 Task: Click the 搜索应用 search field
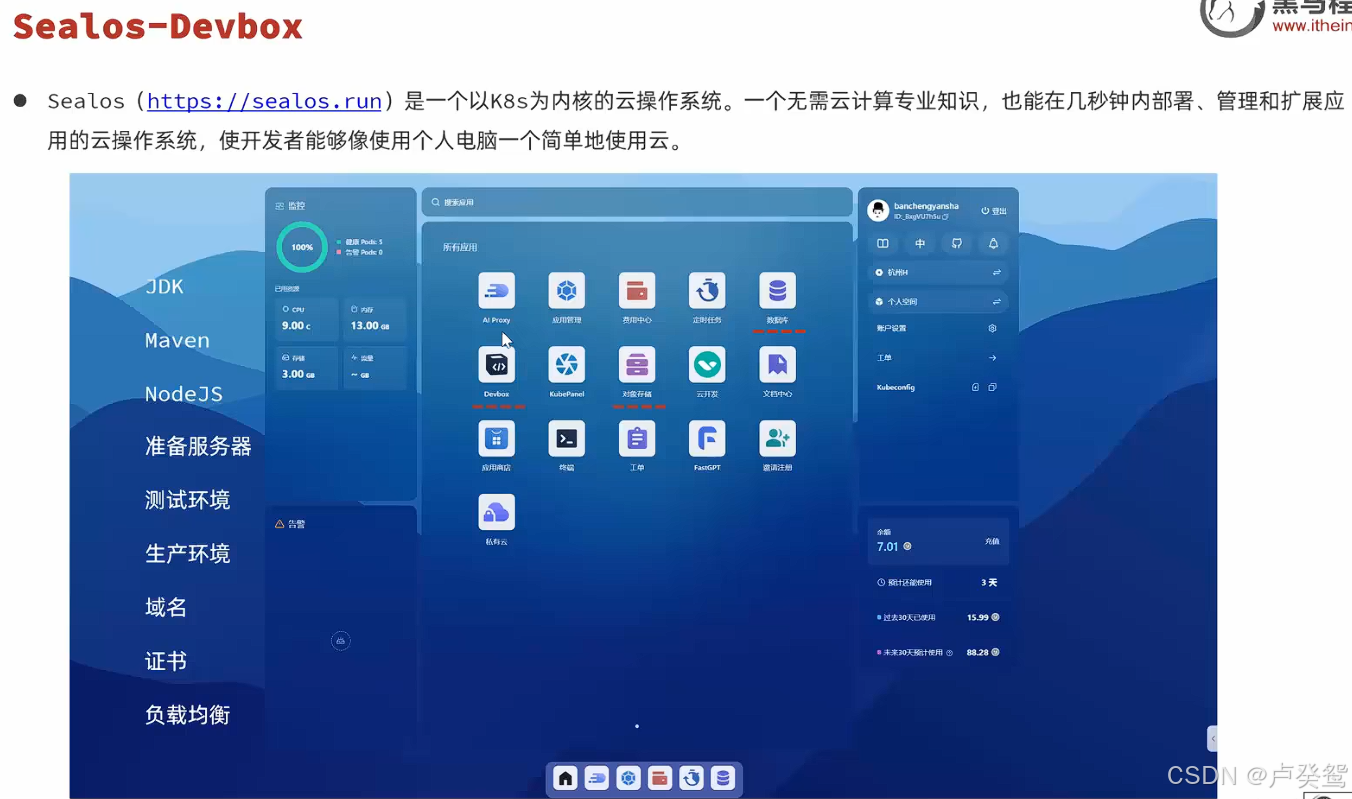coord(636,202)
